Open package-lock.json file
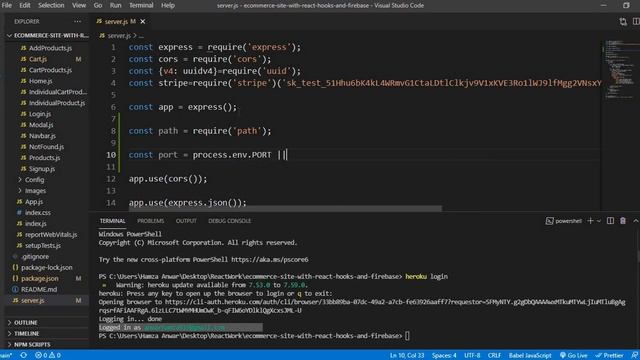 pos(47,268)
